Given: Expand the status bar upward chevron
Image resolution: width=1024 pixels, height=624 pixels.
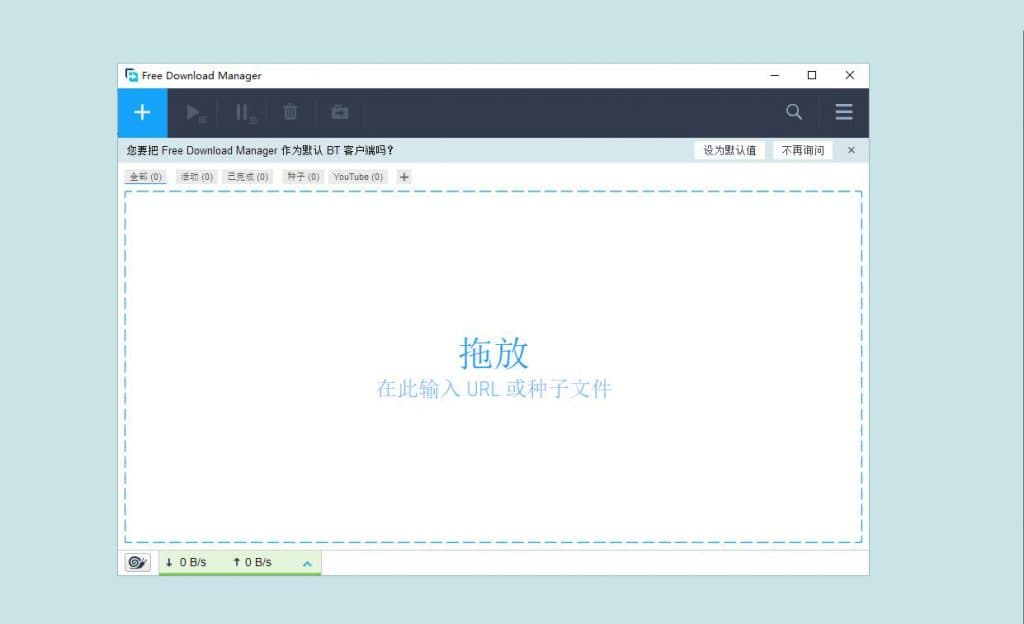Looking at the screenshot, I should (306, 562).
